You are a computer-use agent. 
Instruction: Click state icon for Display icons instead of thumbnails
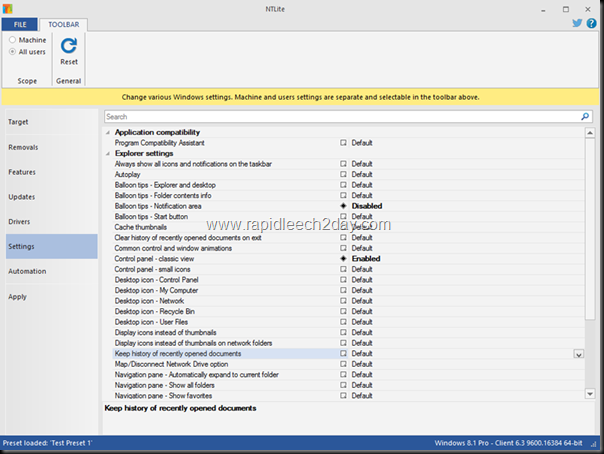(x=343, y=332)
